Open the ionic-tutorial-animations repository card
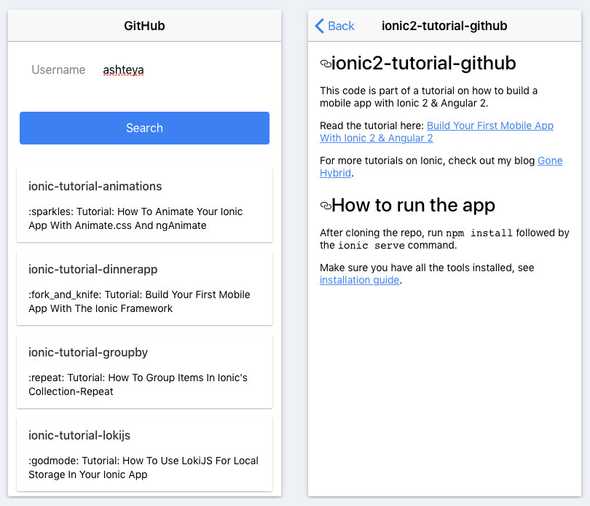 click(144, 205)
